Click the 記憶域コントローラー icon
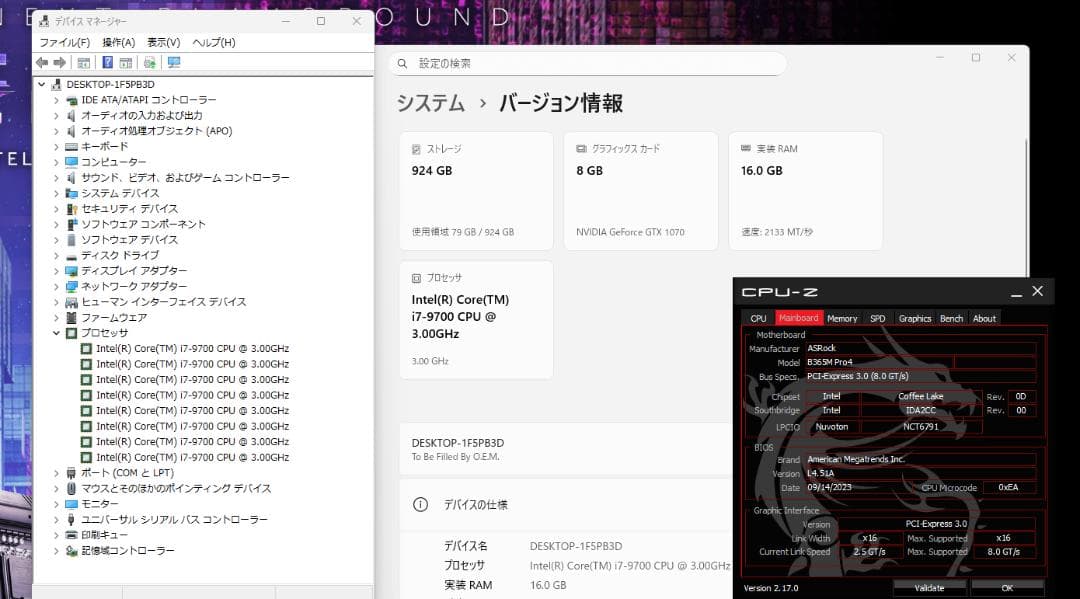 coord(71,551)
